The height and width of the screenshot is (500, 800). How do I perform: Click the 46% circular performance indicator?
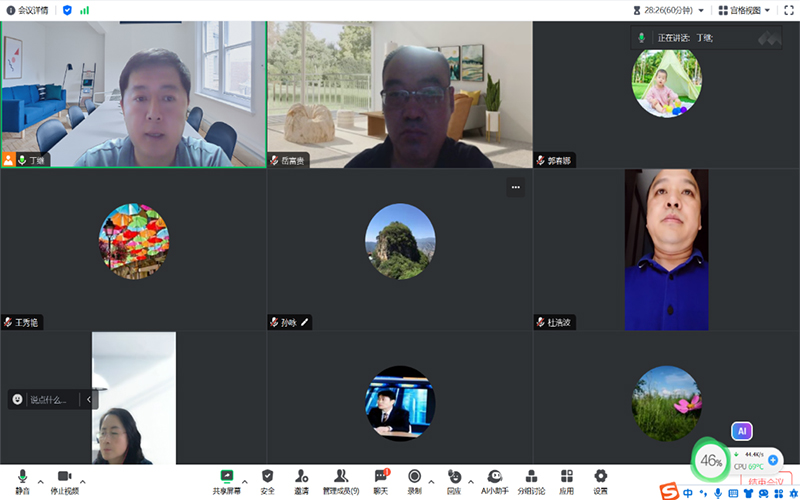point(711,461)
